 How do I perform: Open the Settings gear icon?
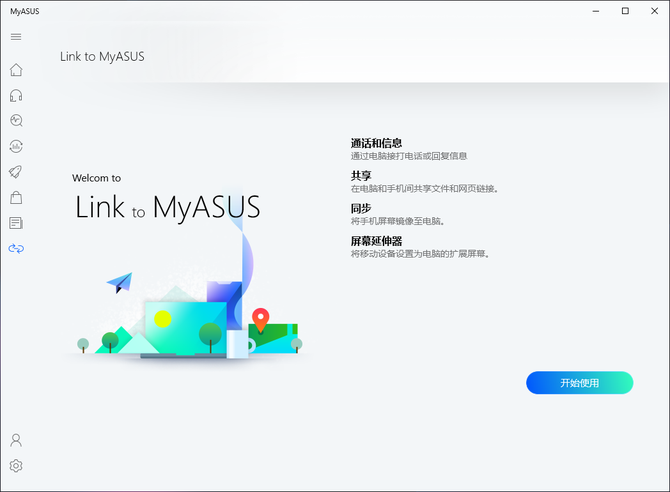tap(16, 466)
